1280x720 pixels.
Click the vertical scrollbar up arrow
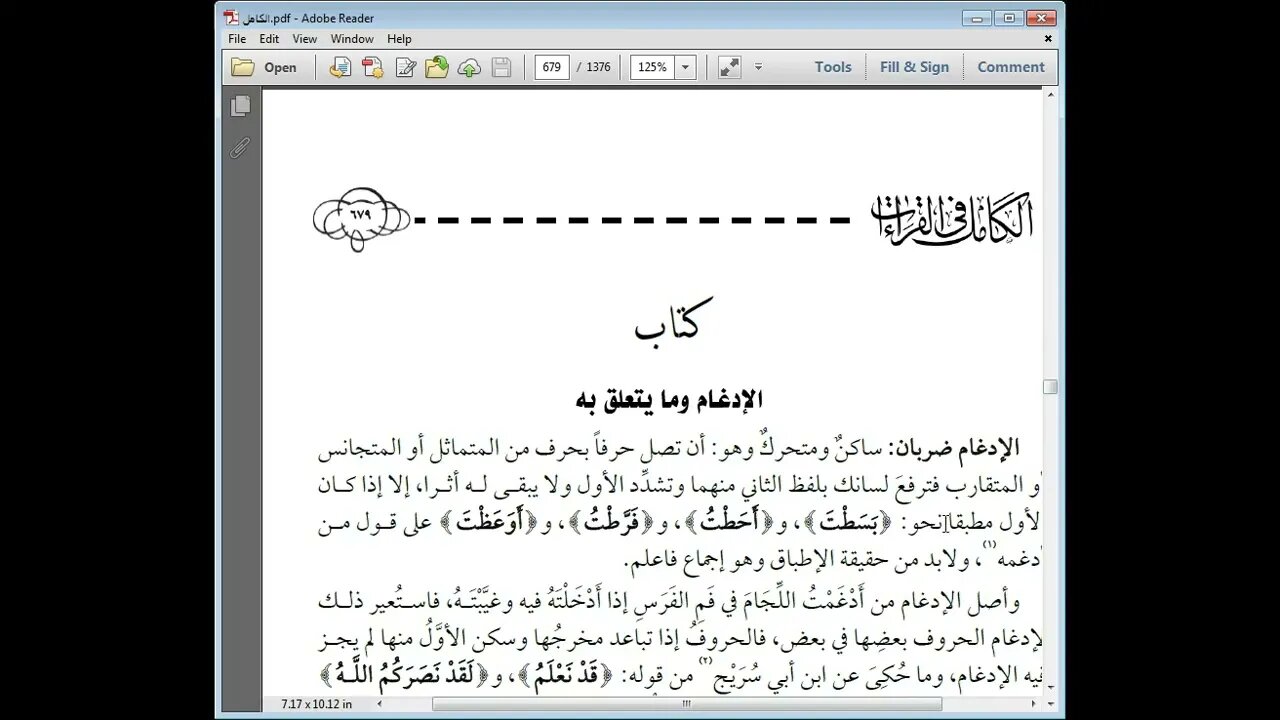click(x=1049, y=96)
